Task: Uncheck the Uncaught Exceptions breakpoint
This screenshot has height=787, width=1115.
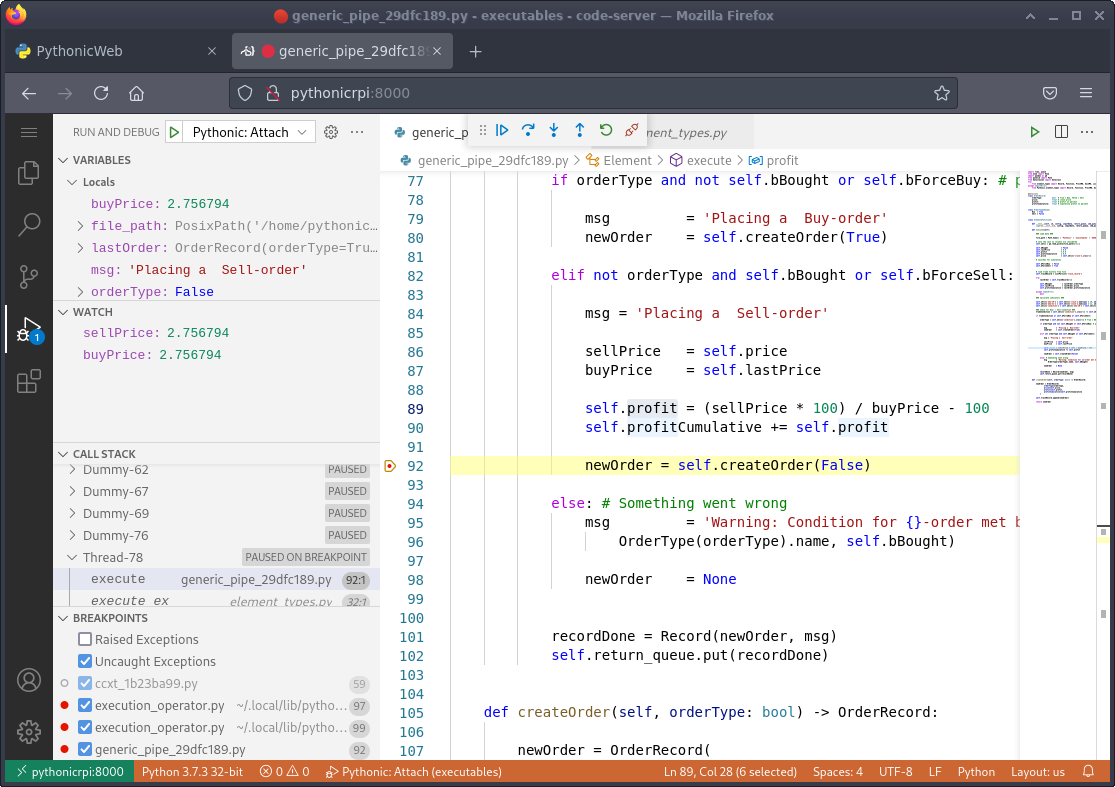Action: [x=85, y=662]
